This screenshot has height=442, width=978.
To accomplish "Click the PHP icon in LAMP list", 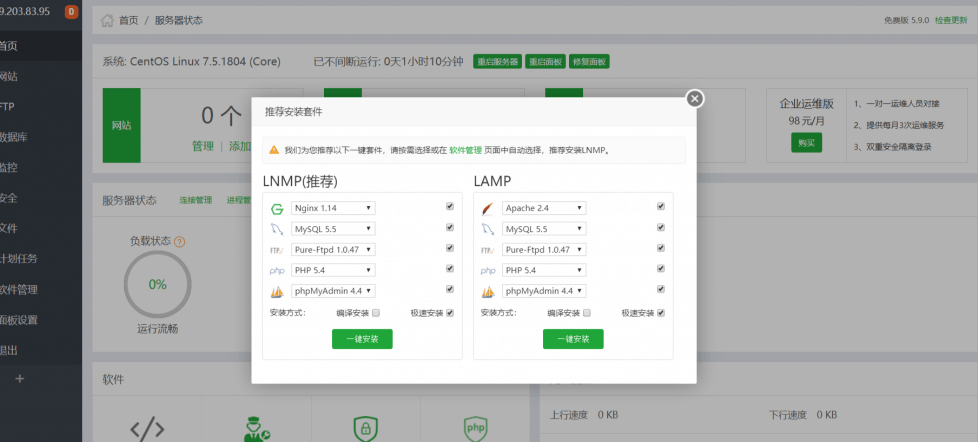I will click(488, 271).
